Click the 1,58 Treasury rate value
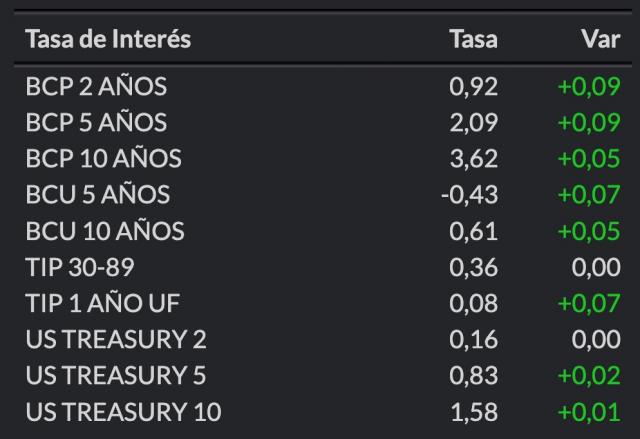The width and height of the screenshot is (640, 439). 475,411
